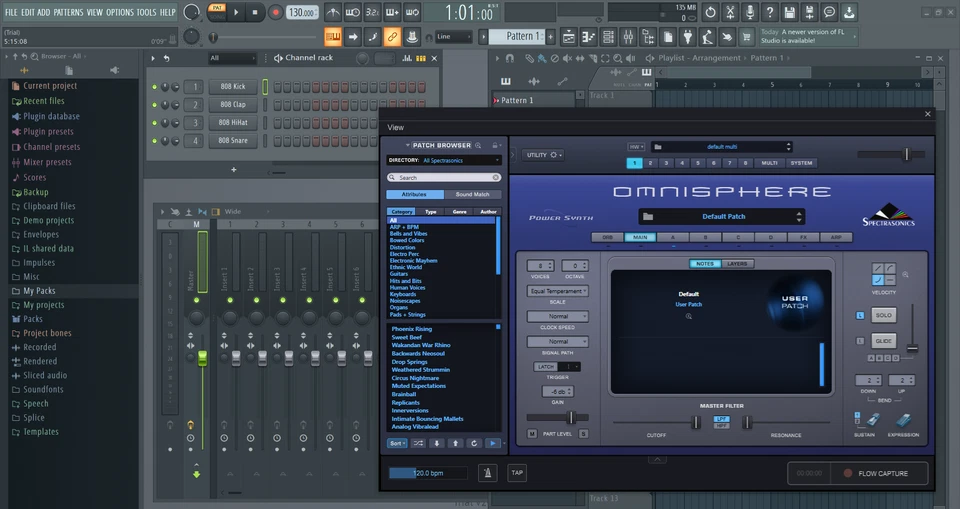Click the Omnisphere refresh patch list button

coord(474,443)
